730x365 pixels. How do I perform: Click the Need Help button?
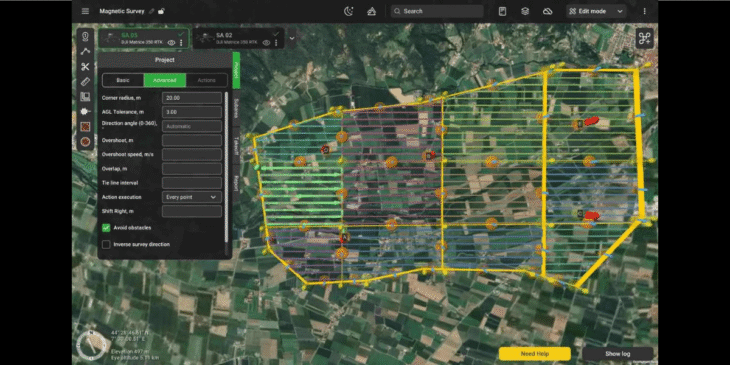534,353
